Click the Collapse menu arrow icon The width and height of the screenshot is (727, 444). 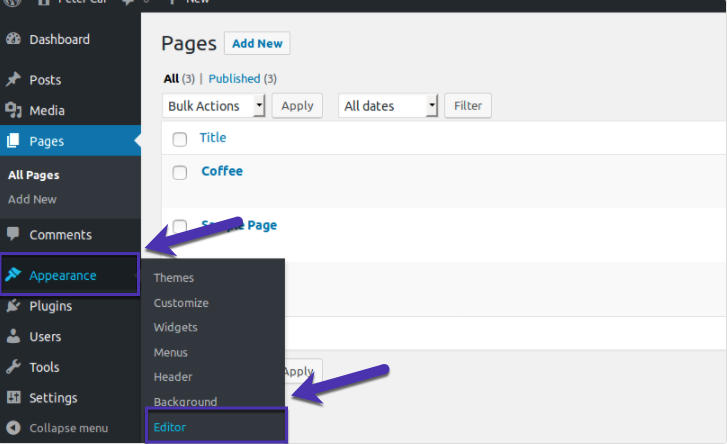13,427
